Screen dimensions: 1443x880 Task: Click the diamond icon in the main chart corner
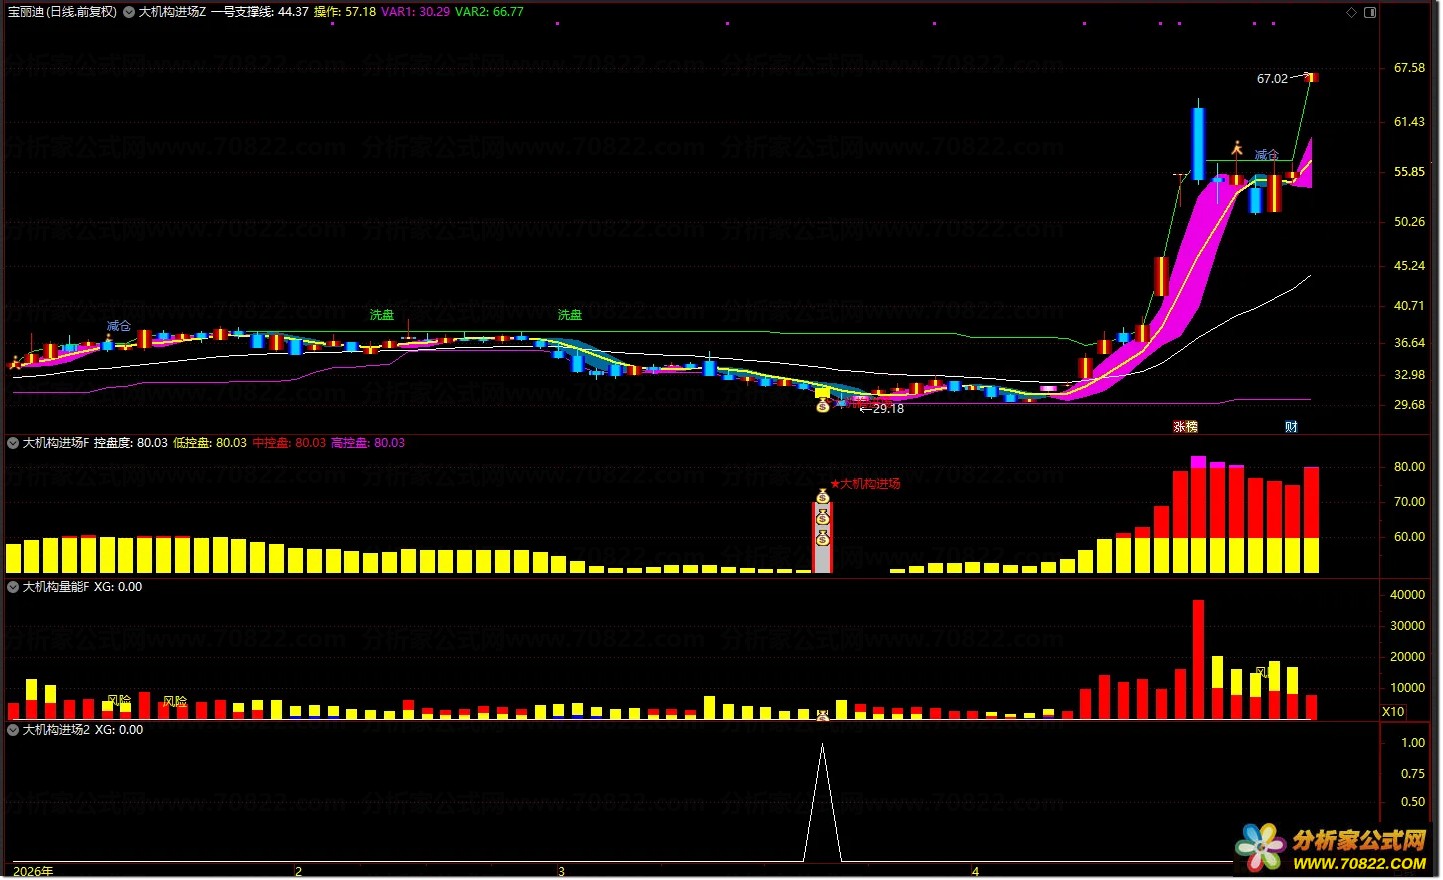(1352, 12)
